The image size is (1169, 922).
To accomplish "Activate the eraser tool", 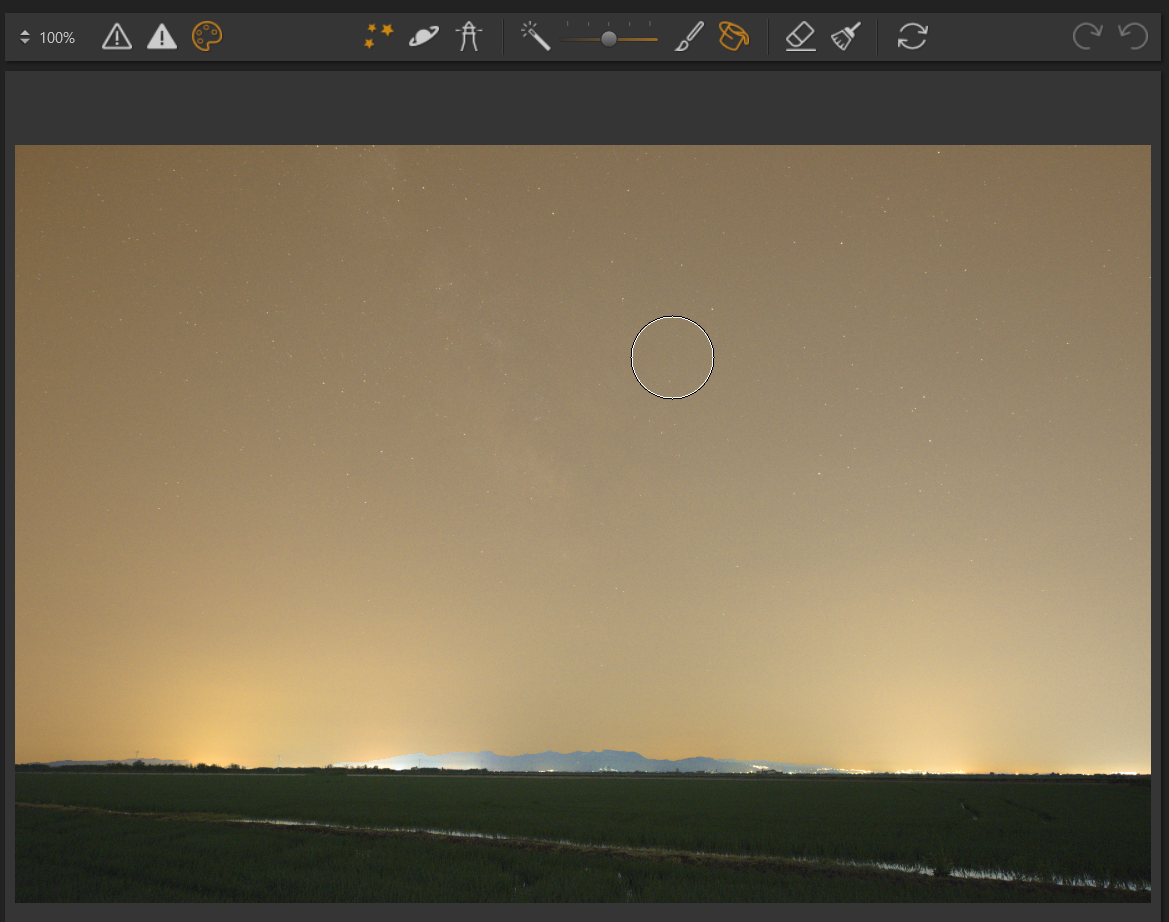I will click(801, 36).
